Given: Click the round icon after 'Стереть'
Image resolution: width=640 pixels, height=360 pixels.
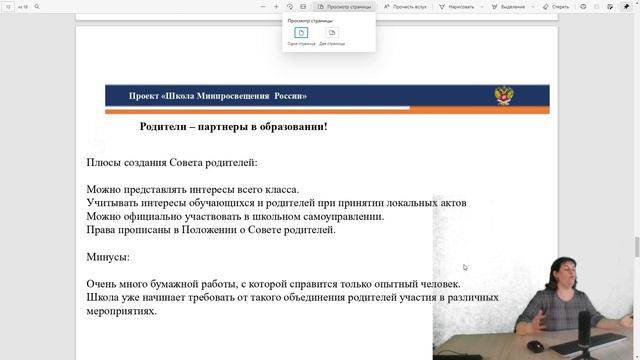Looking at the screenshot, I should tap(583, 7).
